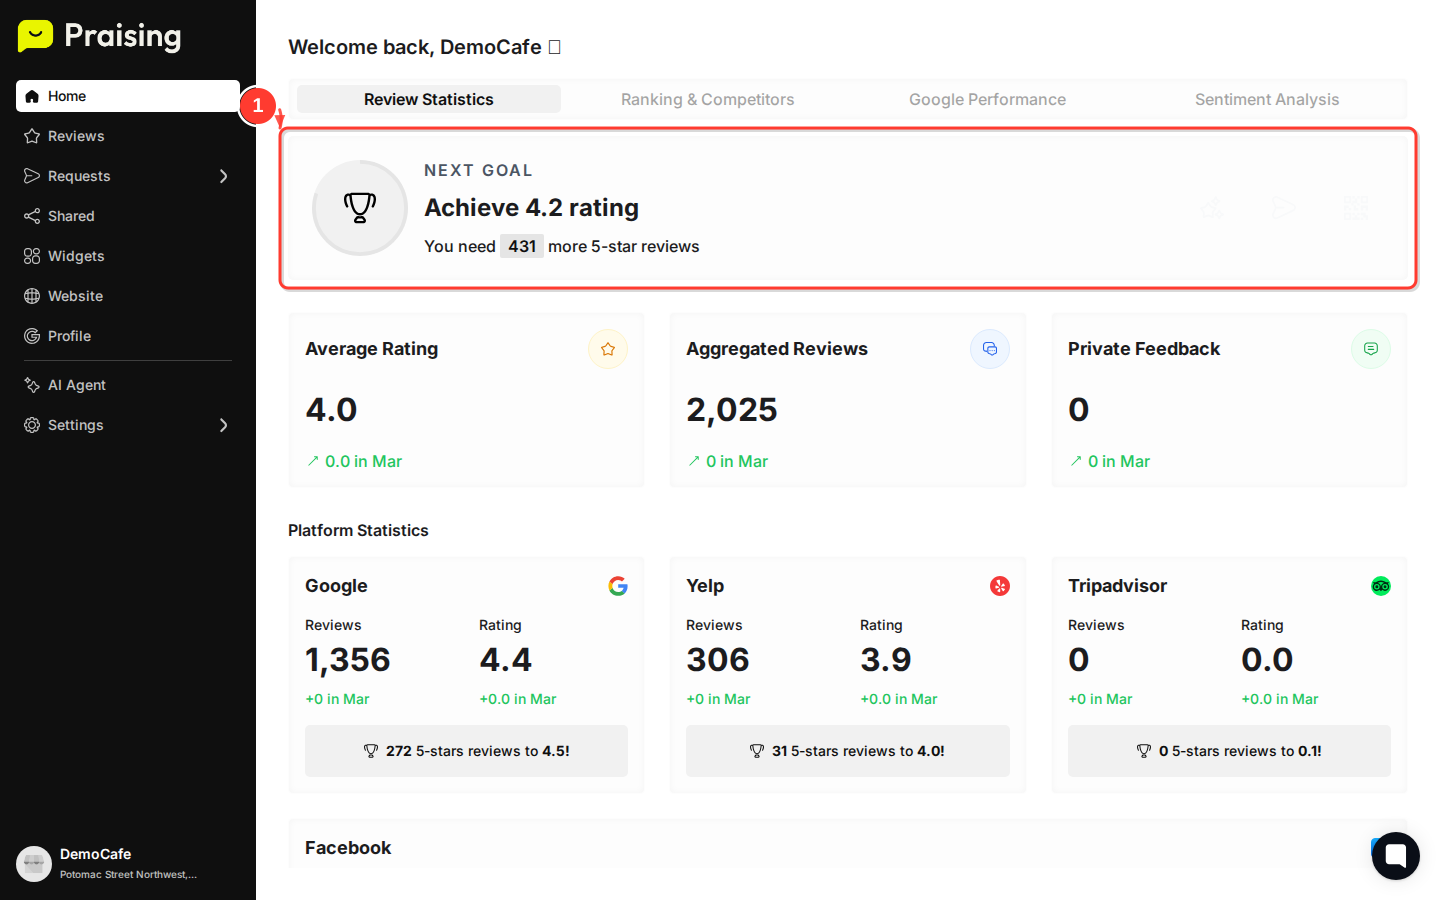Click the Google logo on the Google platform card
Image resolution: width=1440 pixels, height=900 pixels.
(618, 586)
